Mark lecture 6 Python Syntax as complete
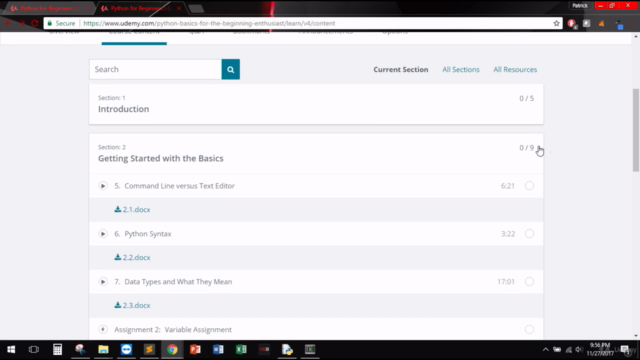Image resolution: width=640 pixels, height=360 pixels. pyautogui.click(x=529, y=234)
